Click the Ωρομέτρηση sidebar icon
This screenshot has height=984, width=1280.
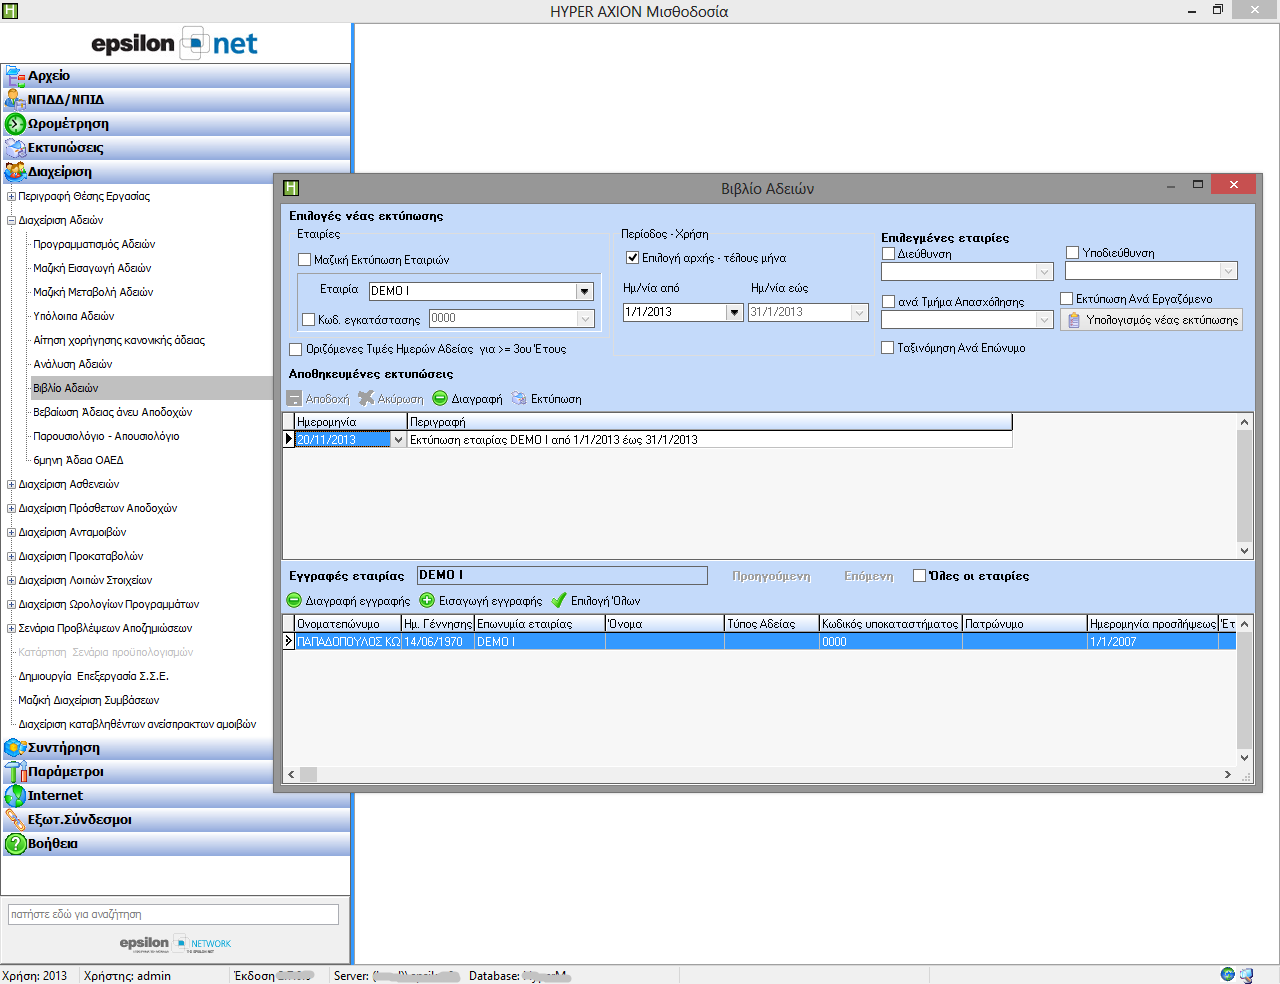click(x=14, y=124)
